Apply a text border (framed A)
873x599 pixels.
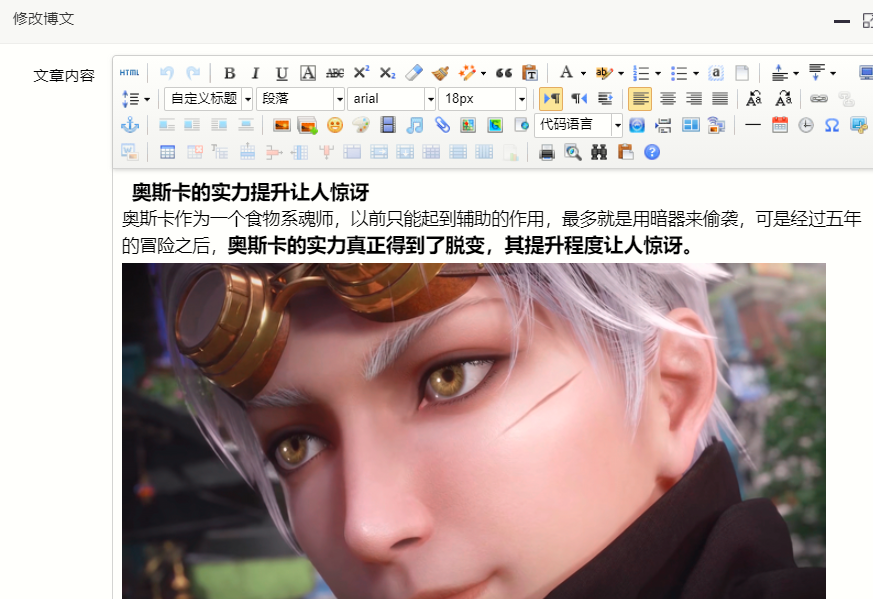coord(308,73)
